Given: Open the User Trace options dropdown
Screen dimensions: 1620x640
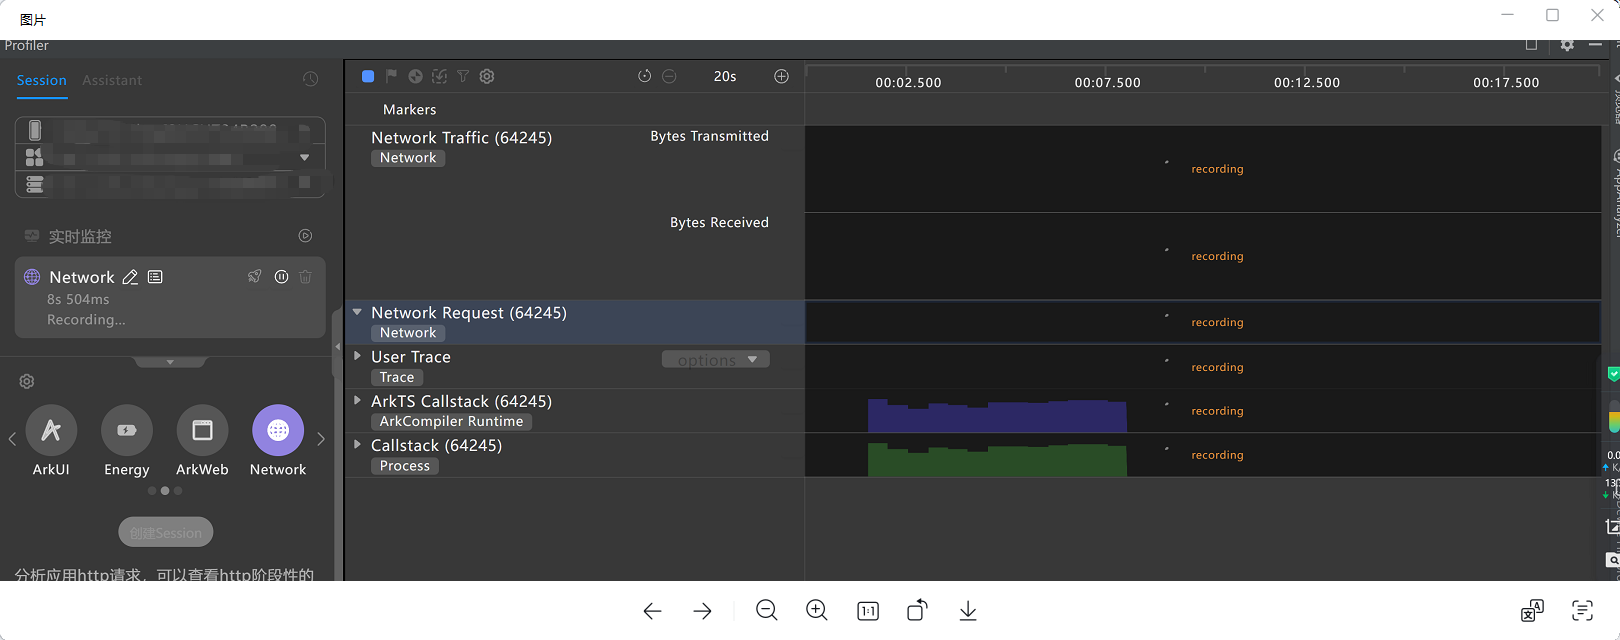Looking at the screenshot, I should pyautogui.click(x=716, y=359).
